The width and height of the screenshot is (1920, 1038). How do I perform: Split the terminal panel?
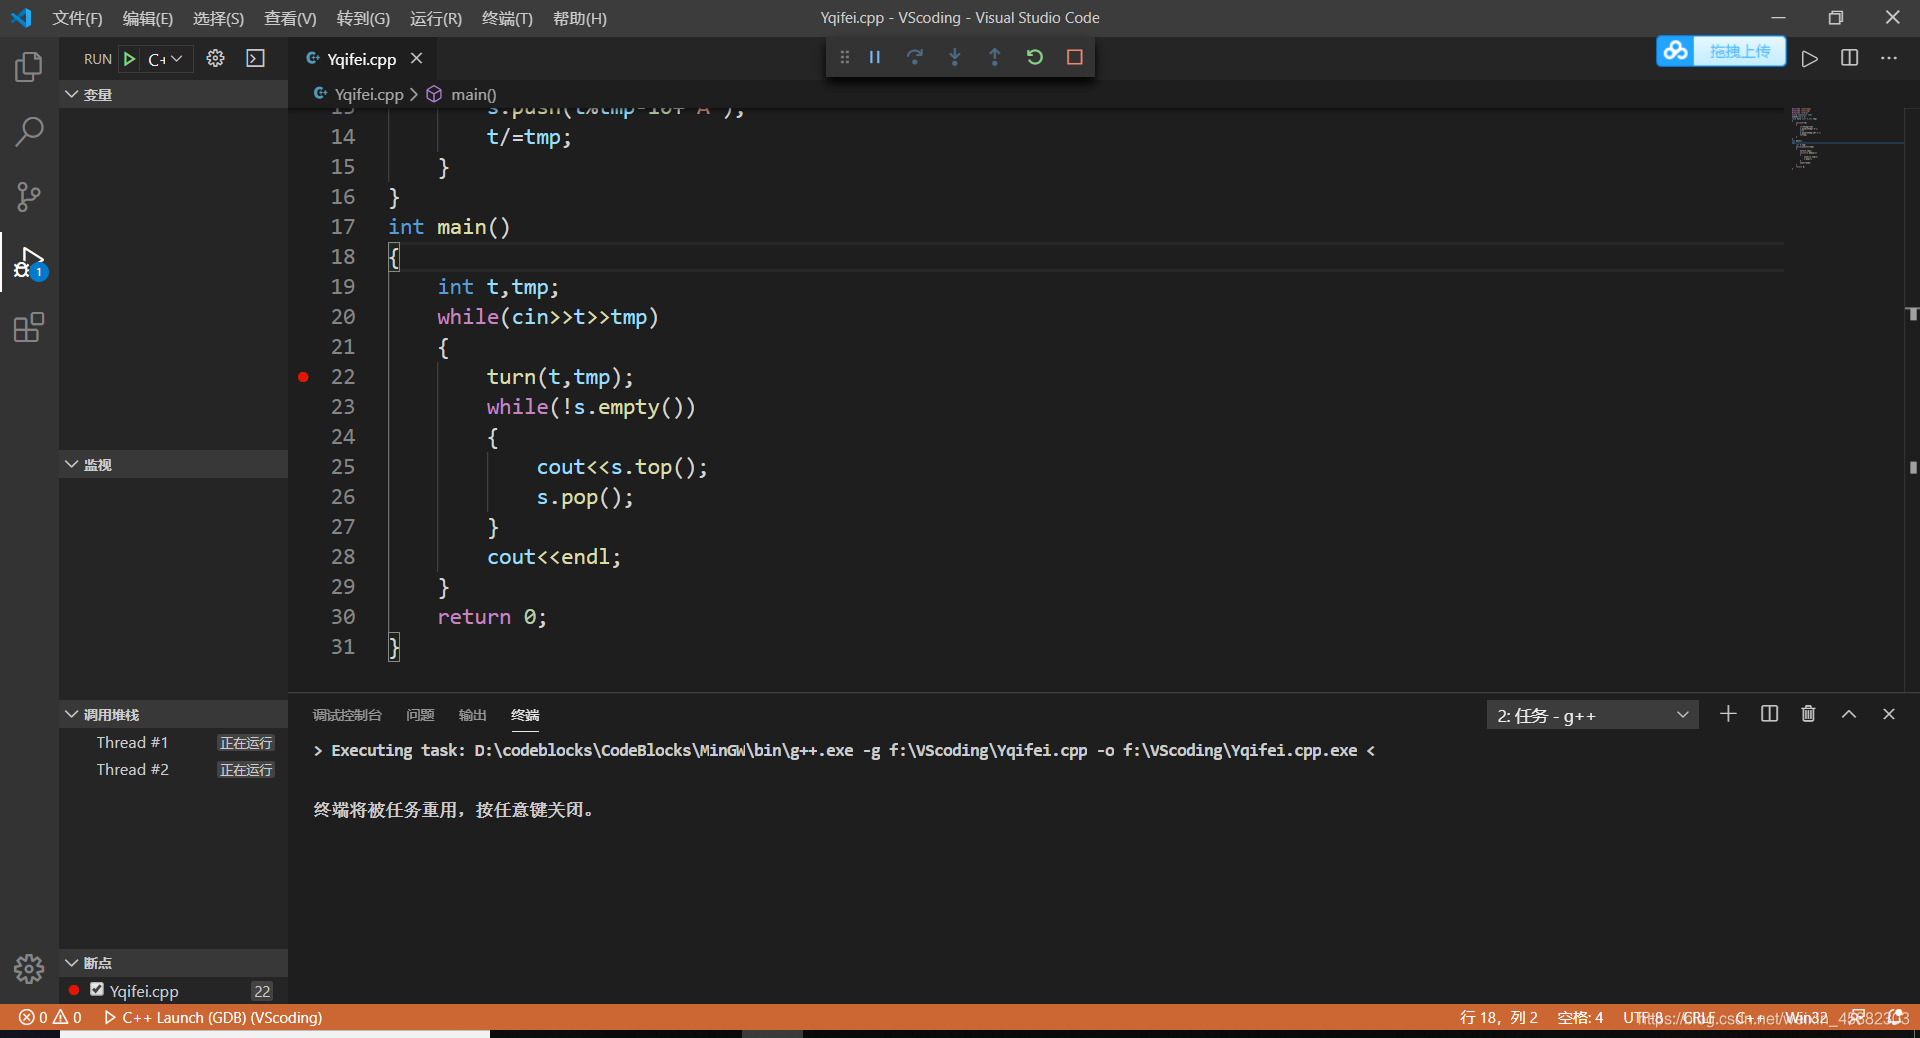point(1769,714)
